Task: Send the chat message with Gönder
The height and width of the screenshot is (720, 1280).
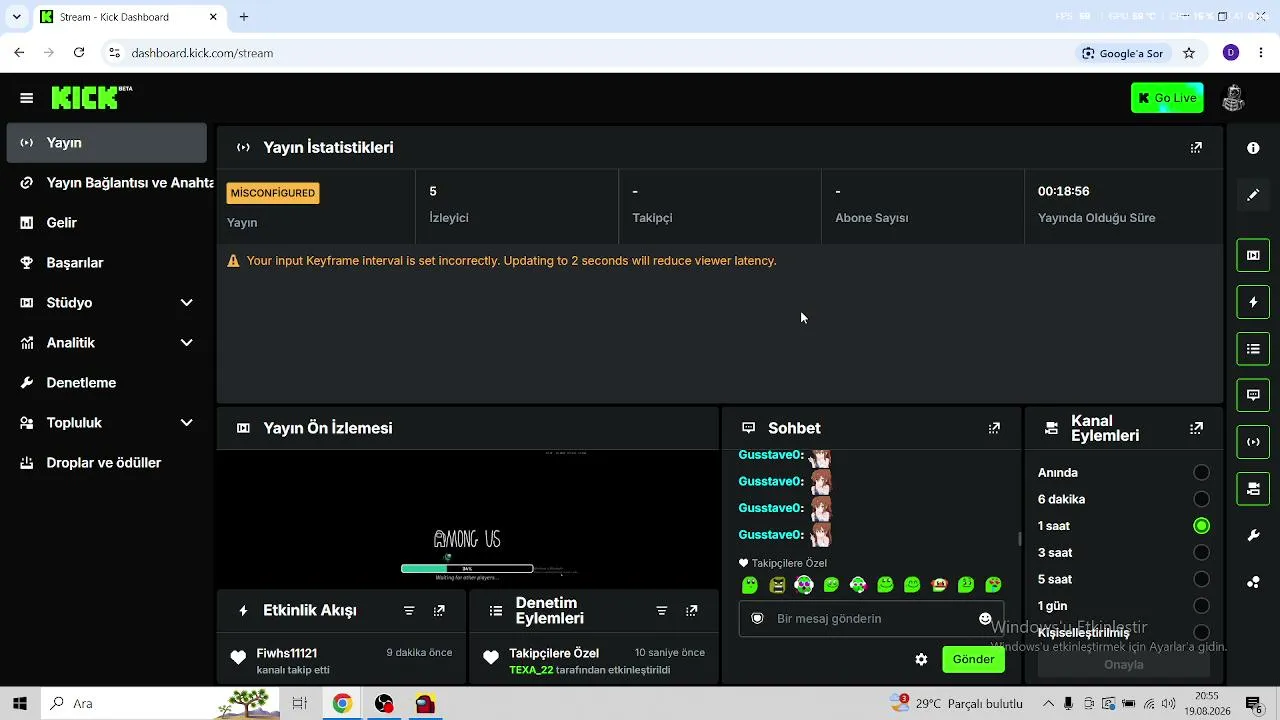Action: coord(973,659)
